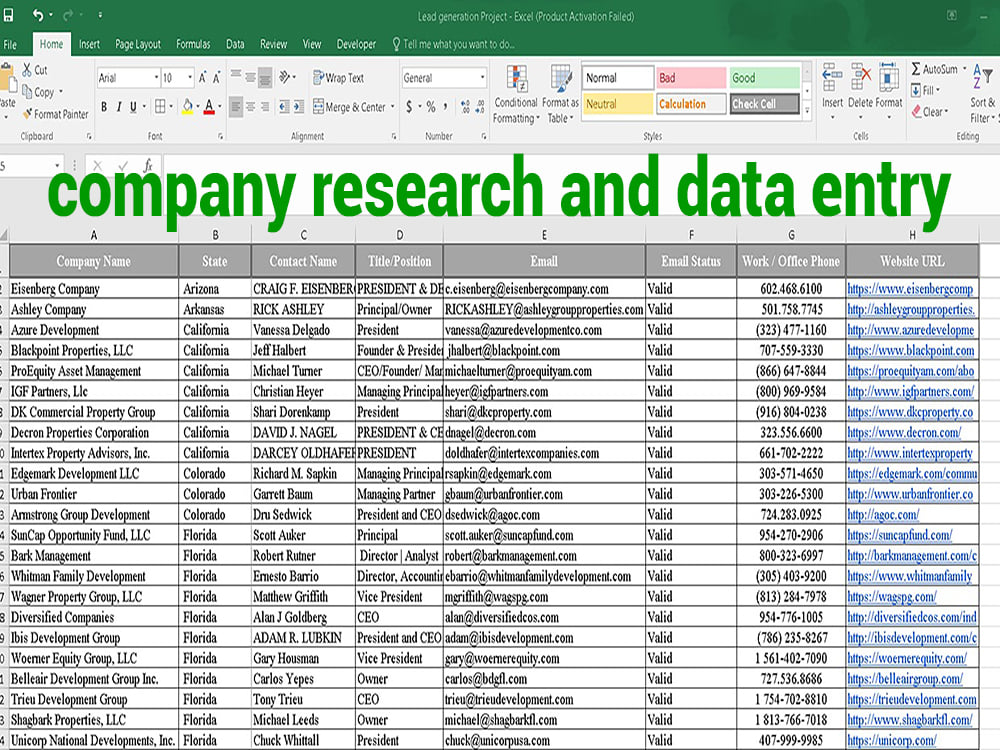Select the cell 'Azure Development'
This screenshot has width=1000, height=750.
pyautogui.click(x=94, y=330)
